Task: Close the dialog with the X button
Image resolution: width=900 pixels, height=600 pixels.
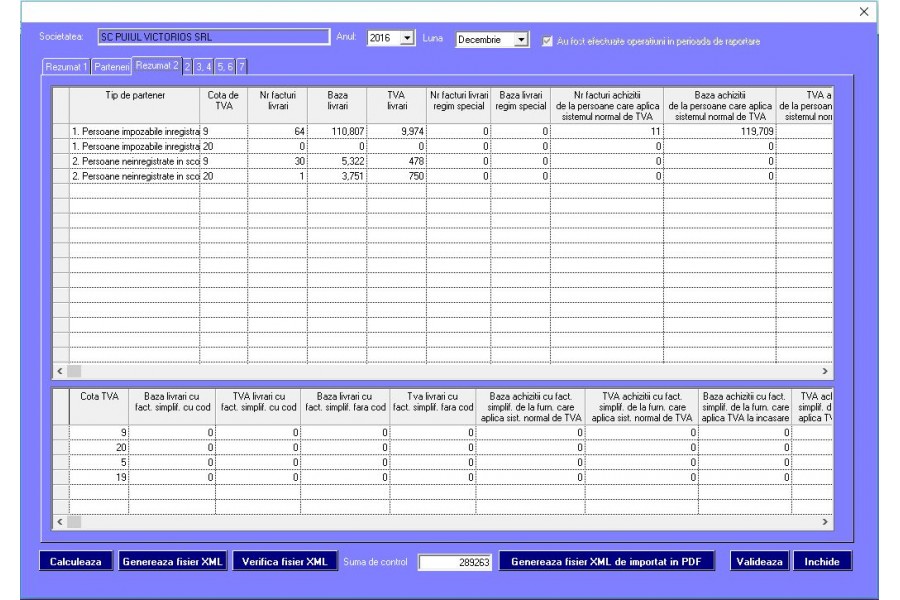Action: [x=864, y=11]
